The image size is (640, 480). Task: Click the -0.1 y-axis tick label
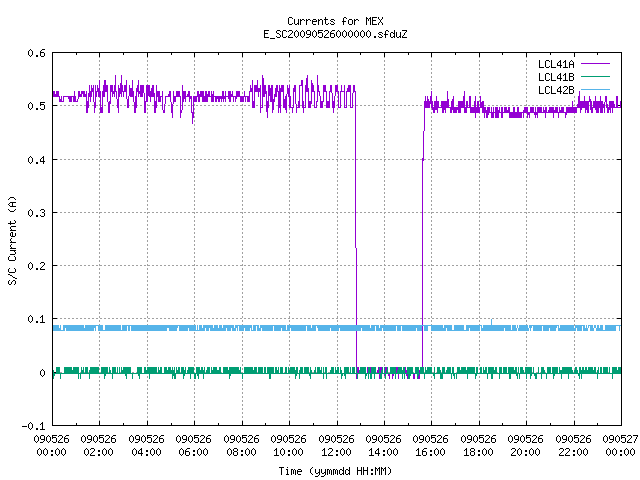pyautogui.click(x=33, y=426)
